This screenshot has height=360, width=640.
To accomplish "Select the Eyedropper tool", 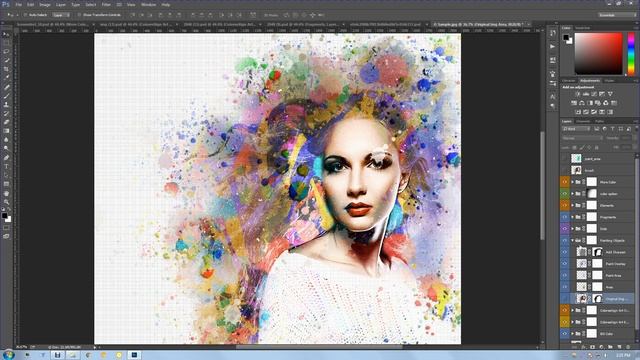I will tap(6, 78).
